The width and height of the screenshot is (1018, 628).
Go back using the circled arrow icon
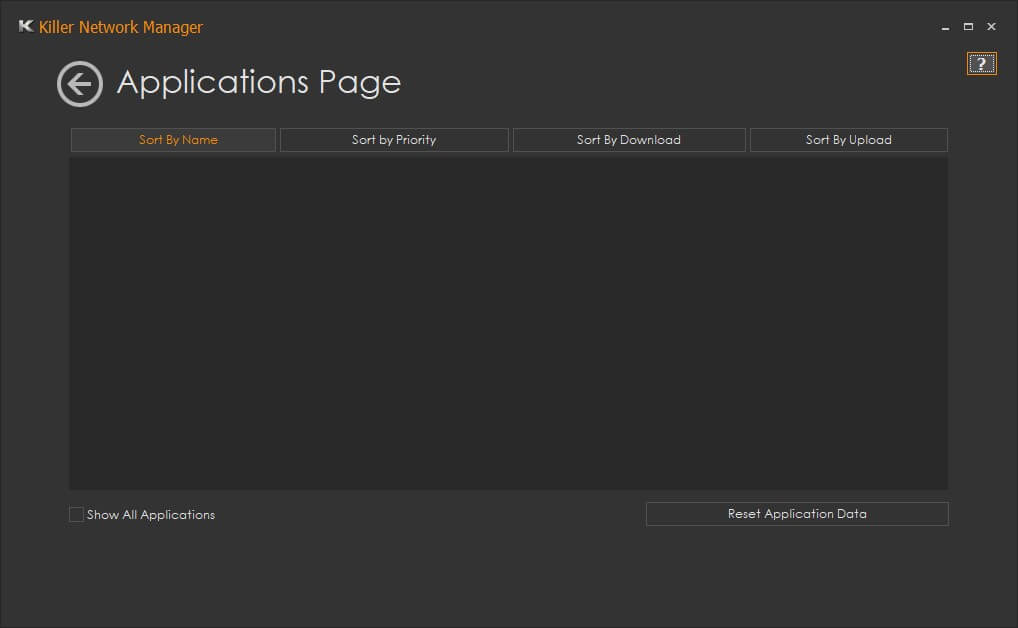(80, 84)
